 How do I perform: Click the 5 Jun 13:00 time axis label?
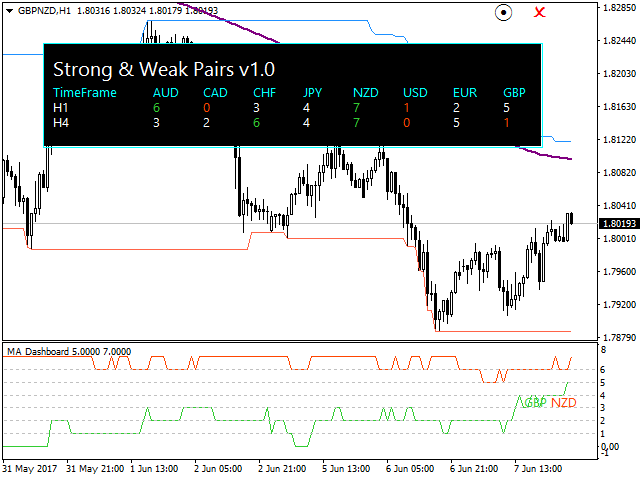347,468
